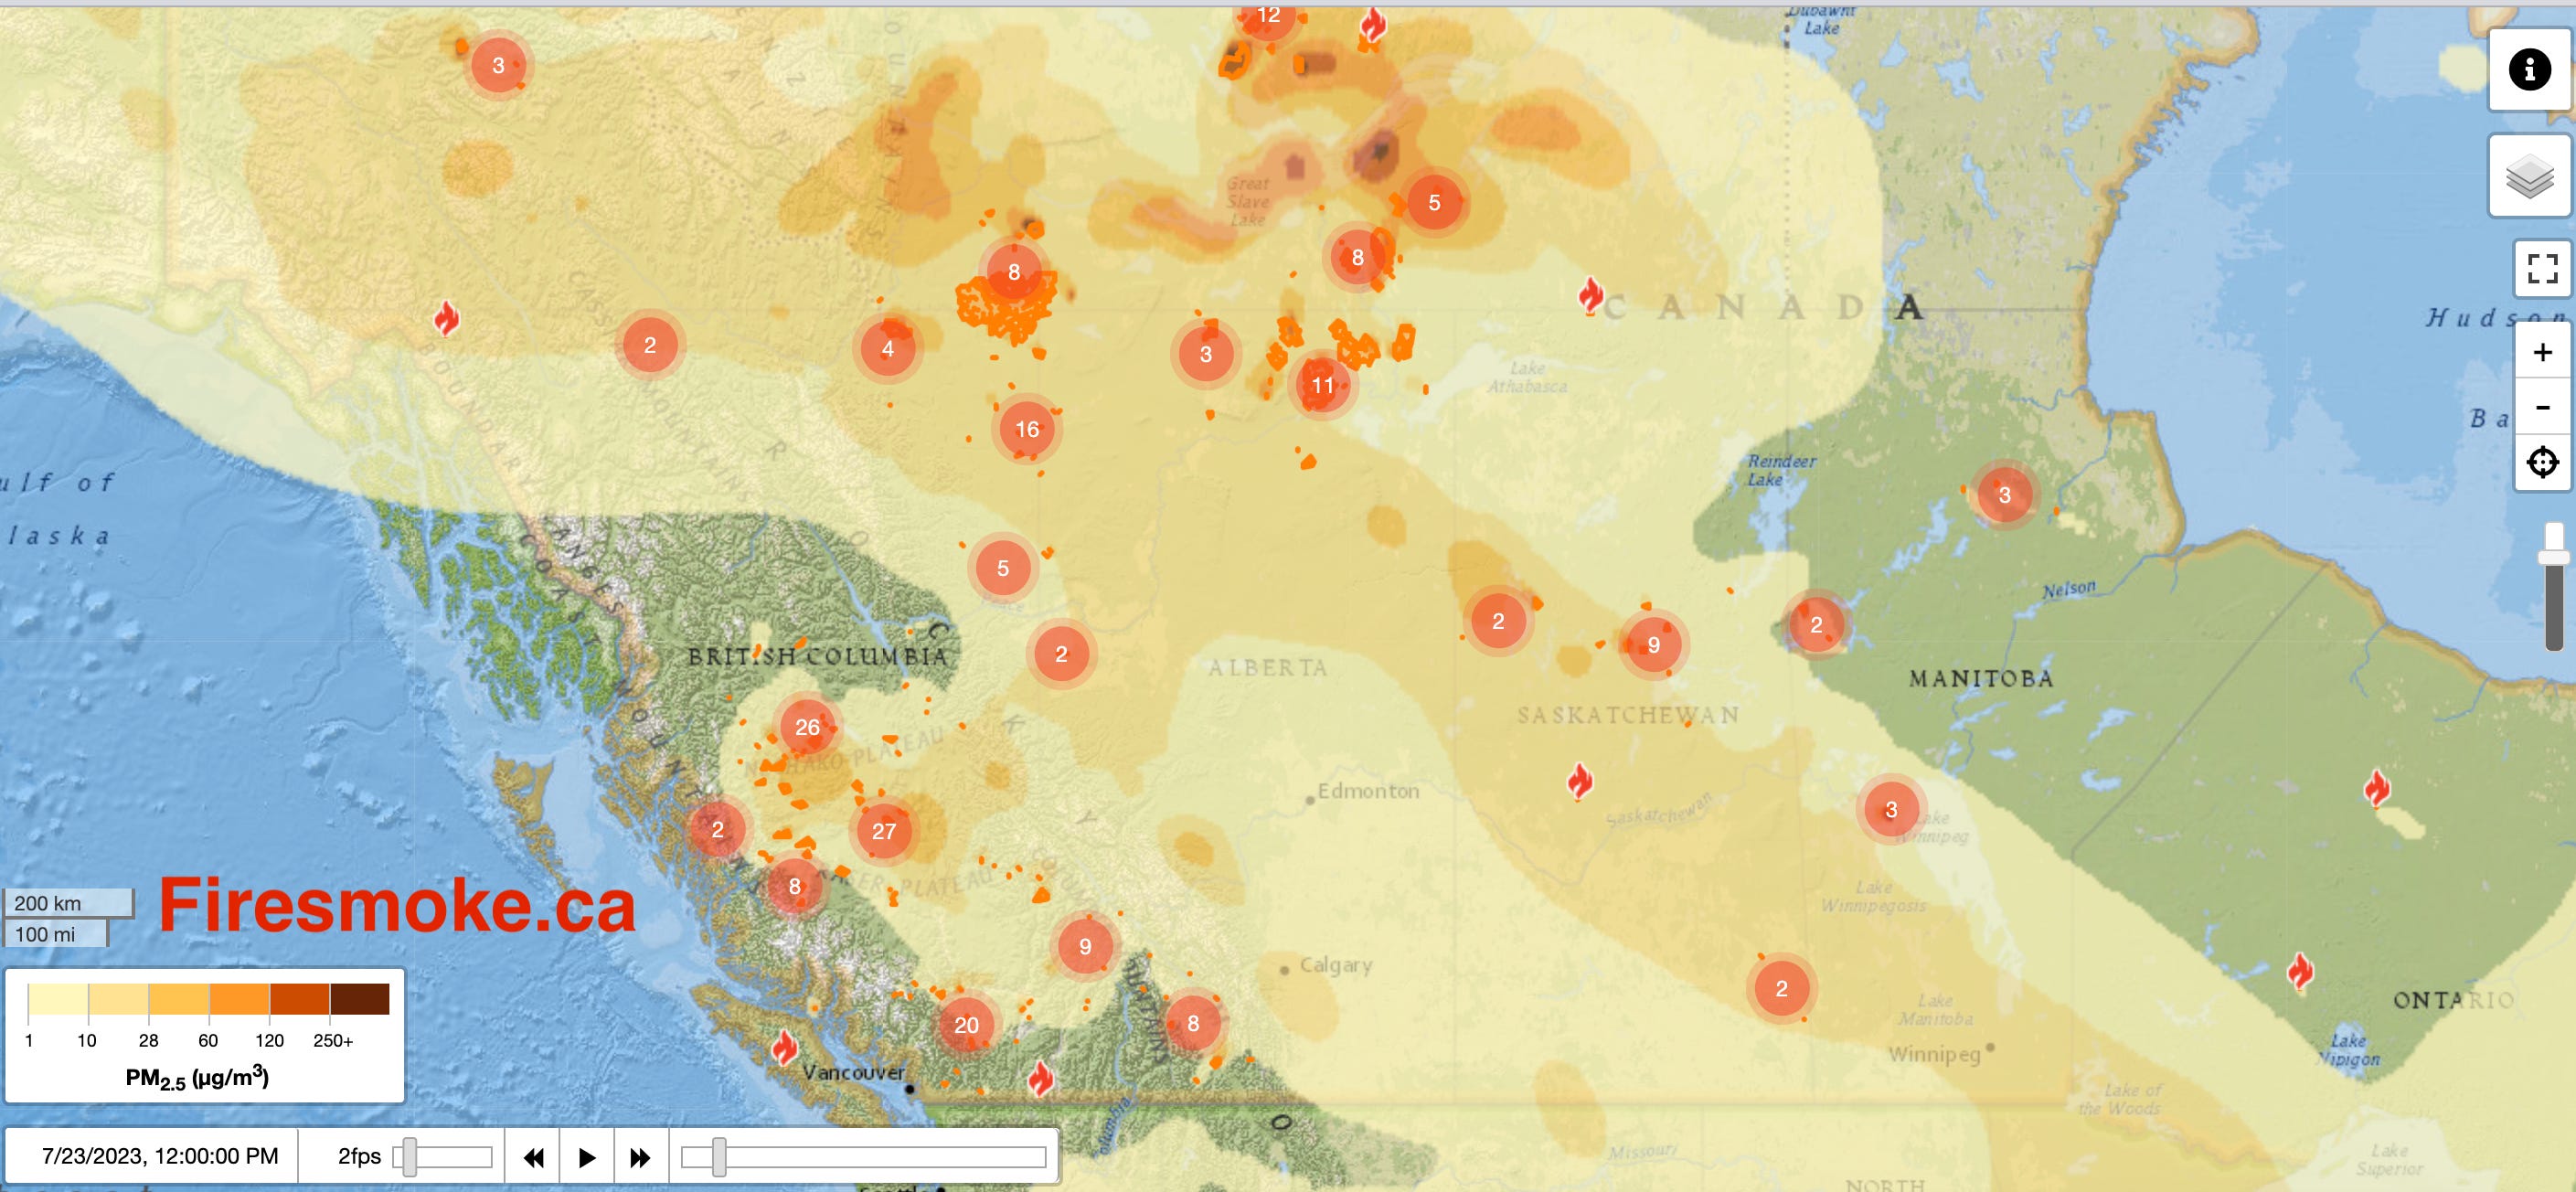Click the darkest 250+ legend swatch
Viewport: 2576px width, 1192px height.
(x=359, y=999)
